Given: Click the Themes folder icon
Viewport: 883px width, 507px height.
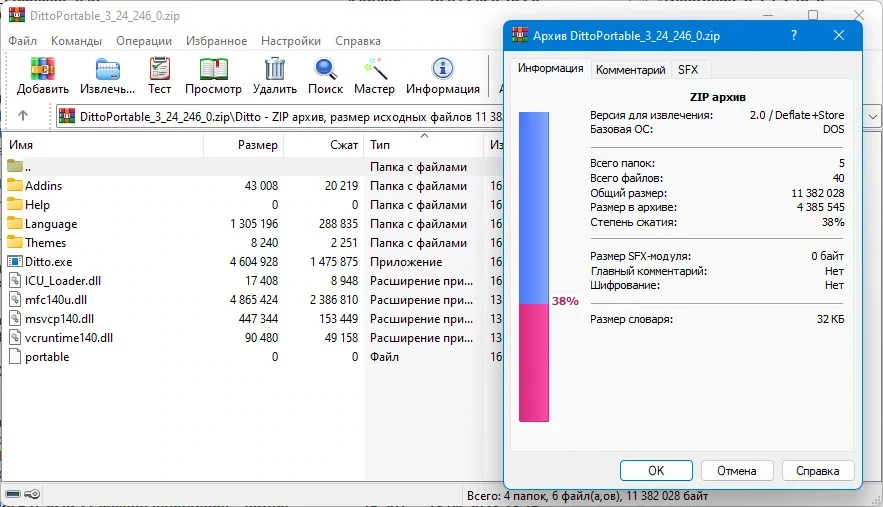Looking at the screenshot, I should [15, 243].
